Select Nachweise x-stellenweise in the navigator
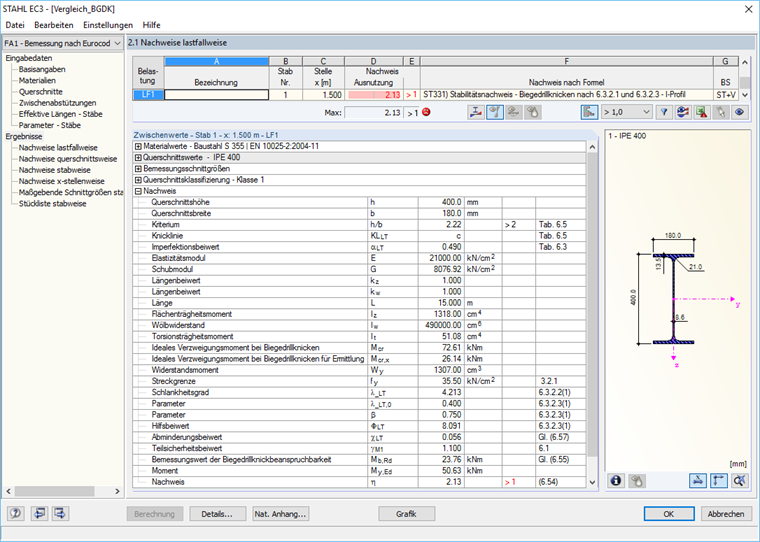 (61, 181)
